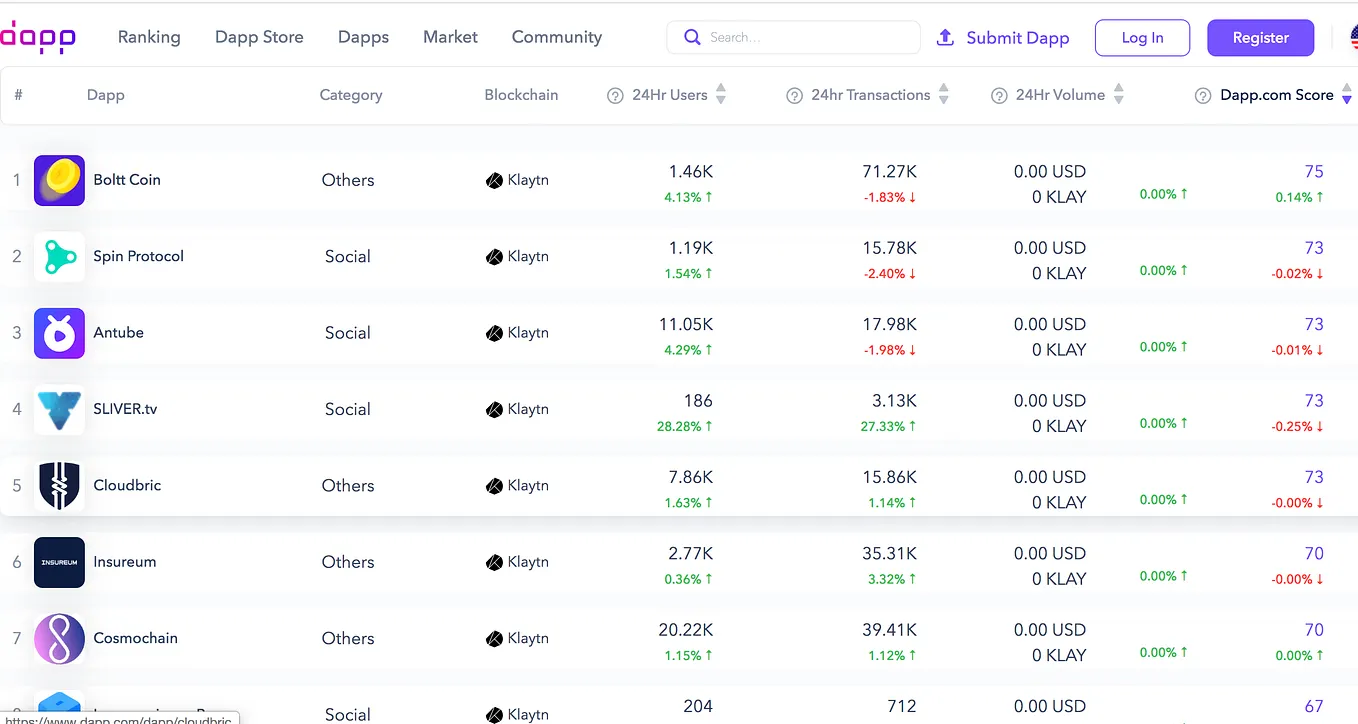Screen dimensions: 1358x724
Task: Click the 24Hr Volume help icon
Action: [999, 96]
